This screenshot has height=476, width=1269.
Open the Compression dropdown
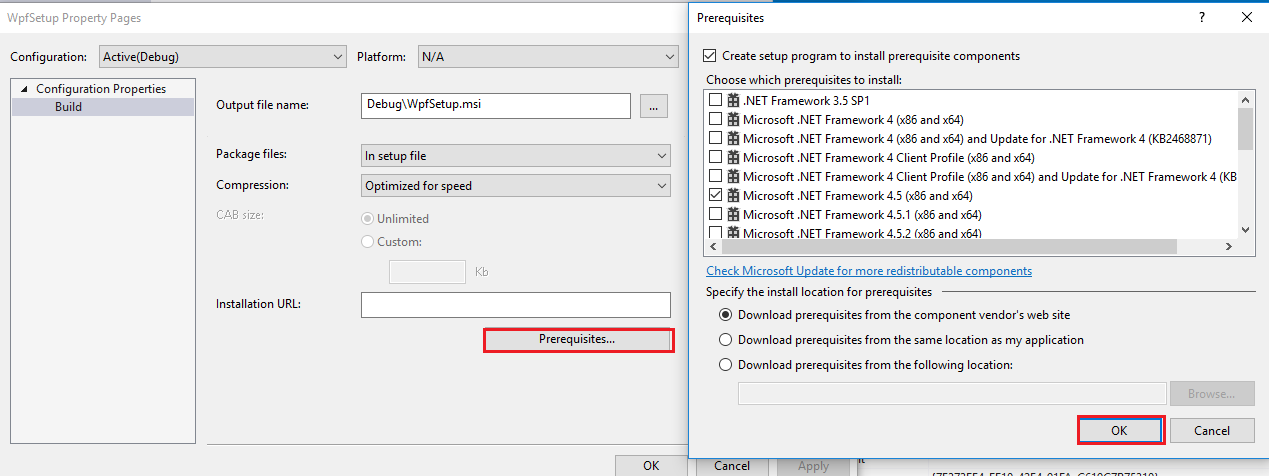pyautogui.click(x=515, y=186)
